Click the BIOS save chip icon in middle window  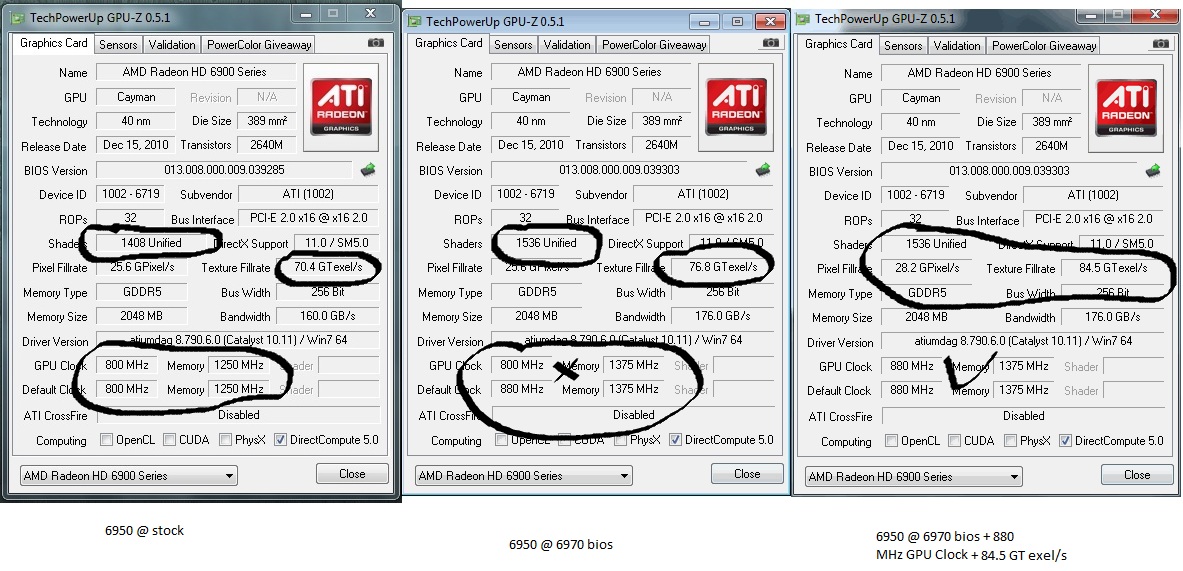(x=764, y=170)
